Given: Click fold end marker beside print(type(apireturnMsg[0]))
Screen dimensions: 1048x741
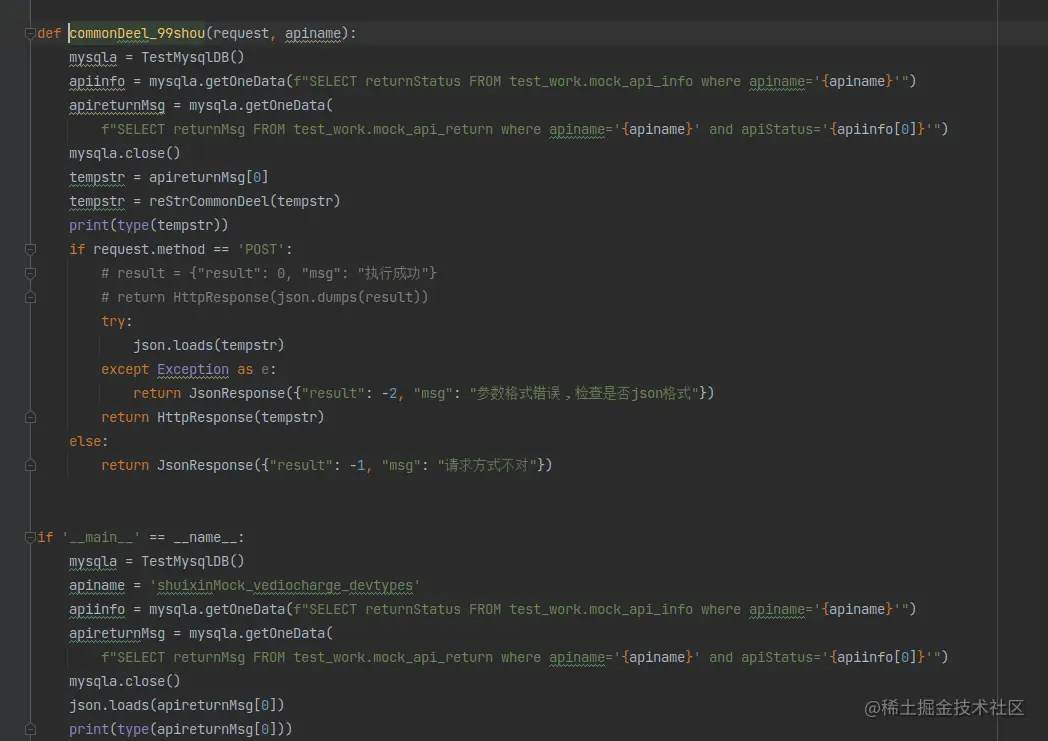Looking at the screenshot, I should click(30, 730).
